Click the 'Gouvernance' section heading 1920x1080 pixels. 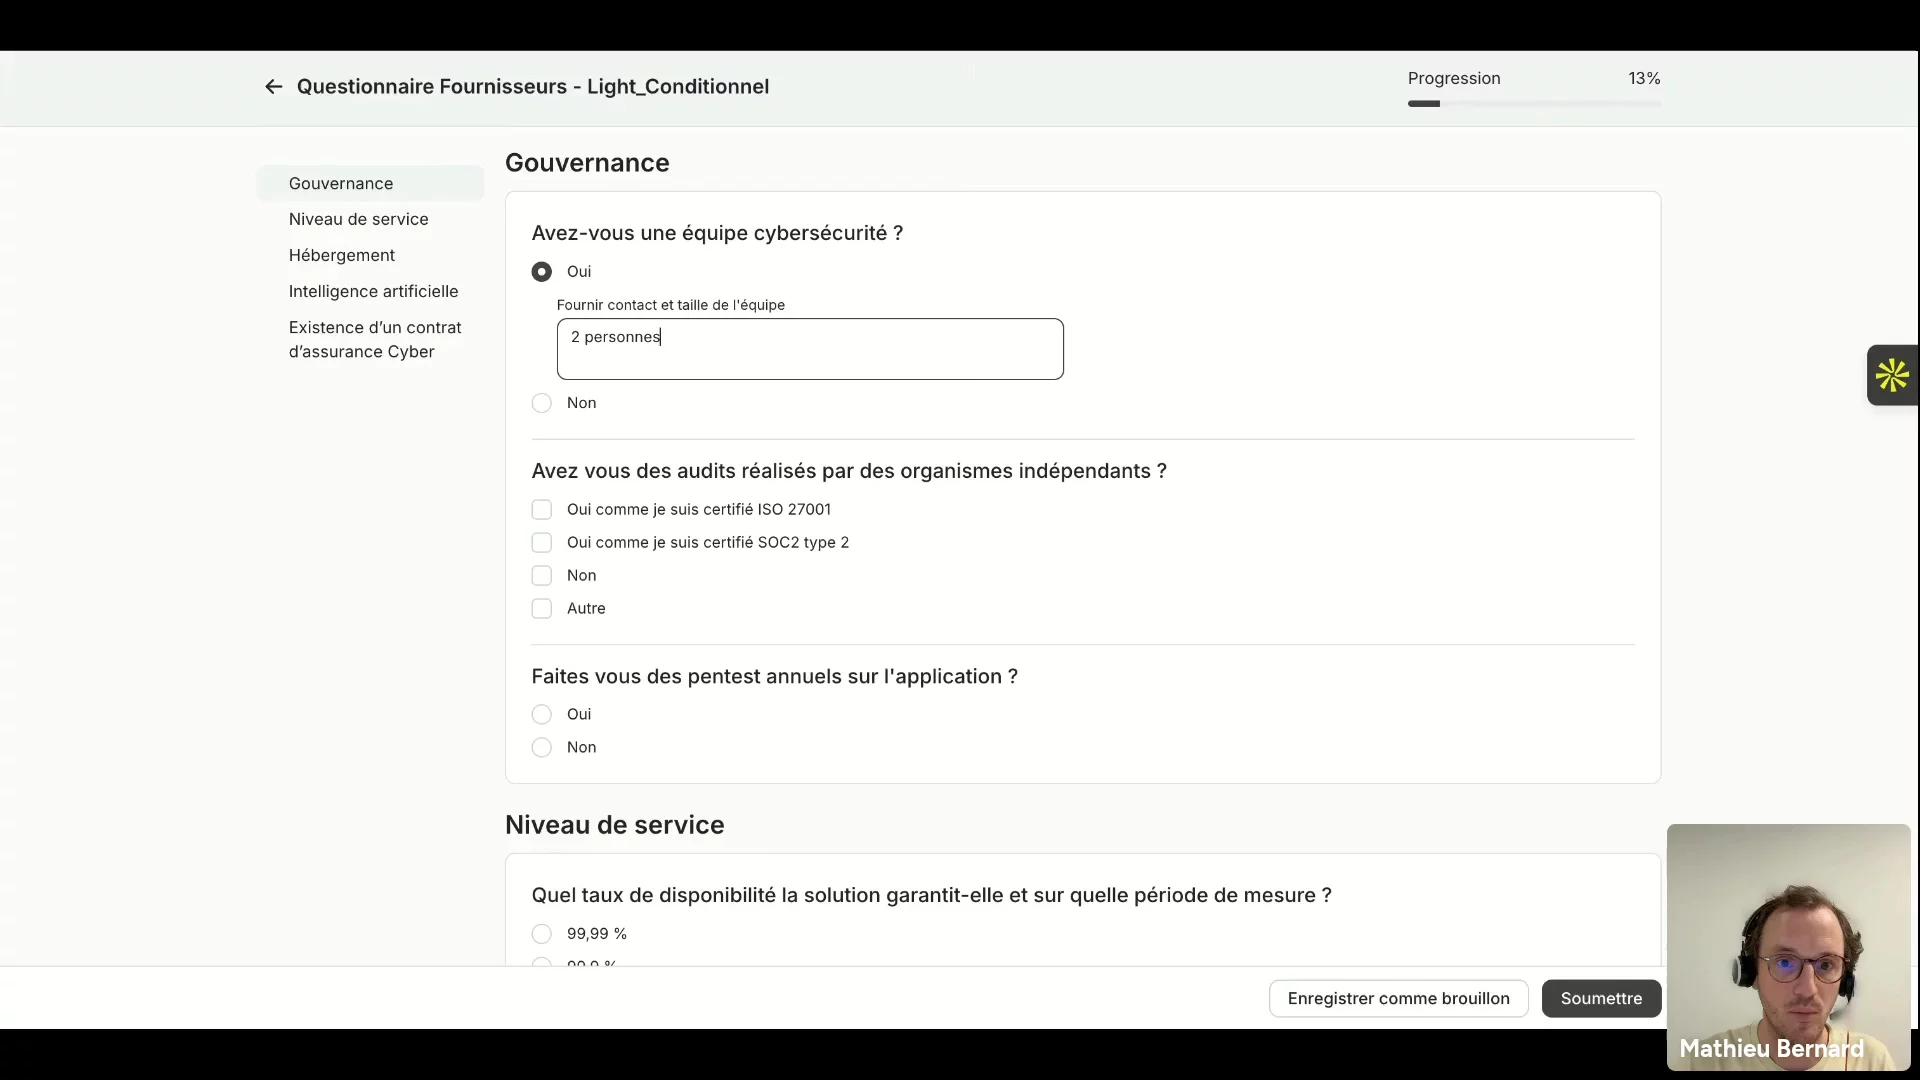click(x=587, y=163)
